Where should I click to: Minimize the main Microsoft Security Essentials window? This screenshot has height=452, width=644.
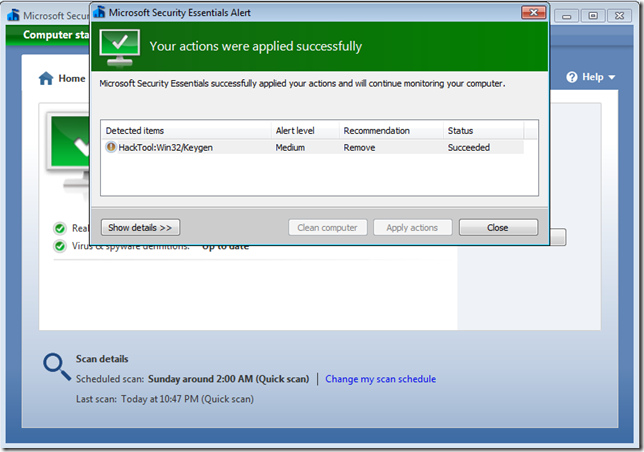[x=566, y=16]
